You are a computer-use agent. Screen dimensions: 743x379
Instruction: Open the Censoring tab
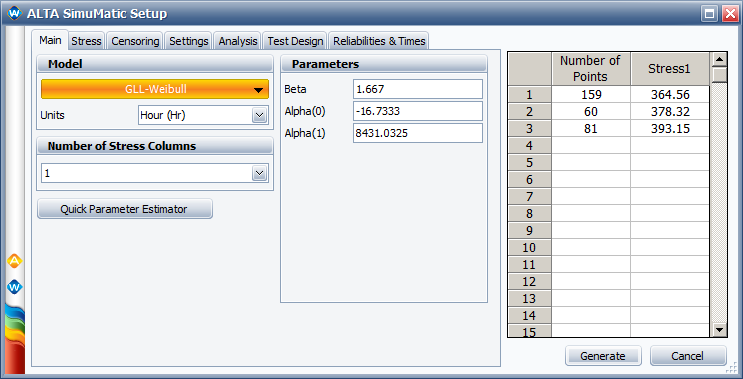coord(135,41)
